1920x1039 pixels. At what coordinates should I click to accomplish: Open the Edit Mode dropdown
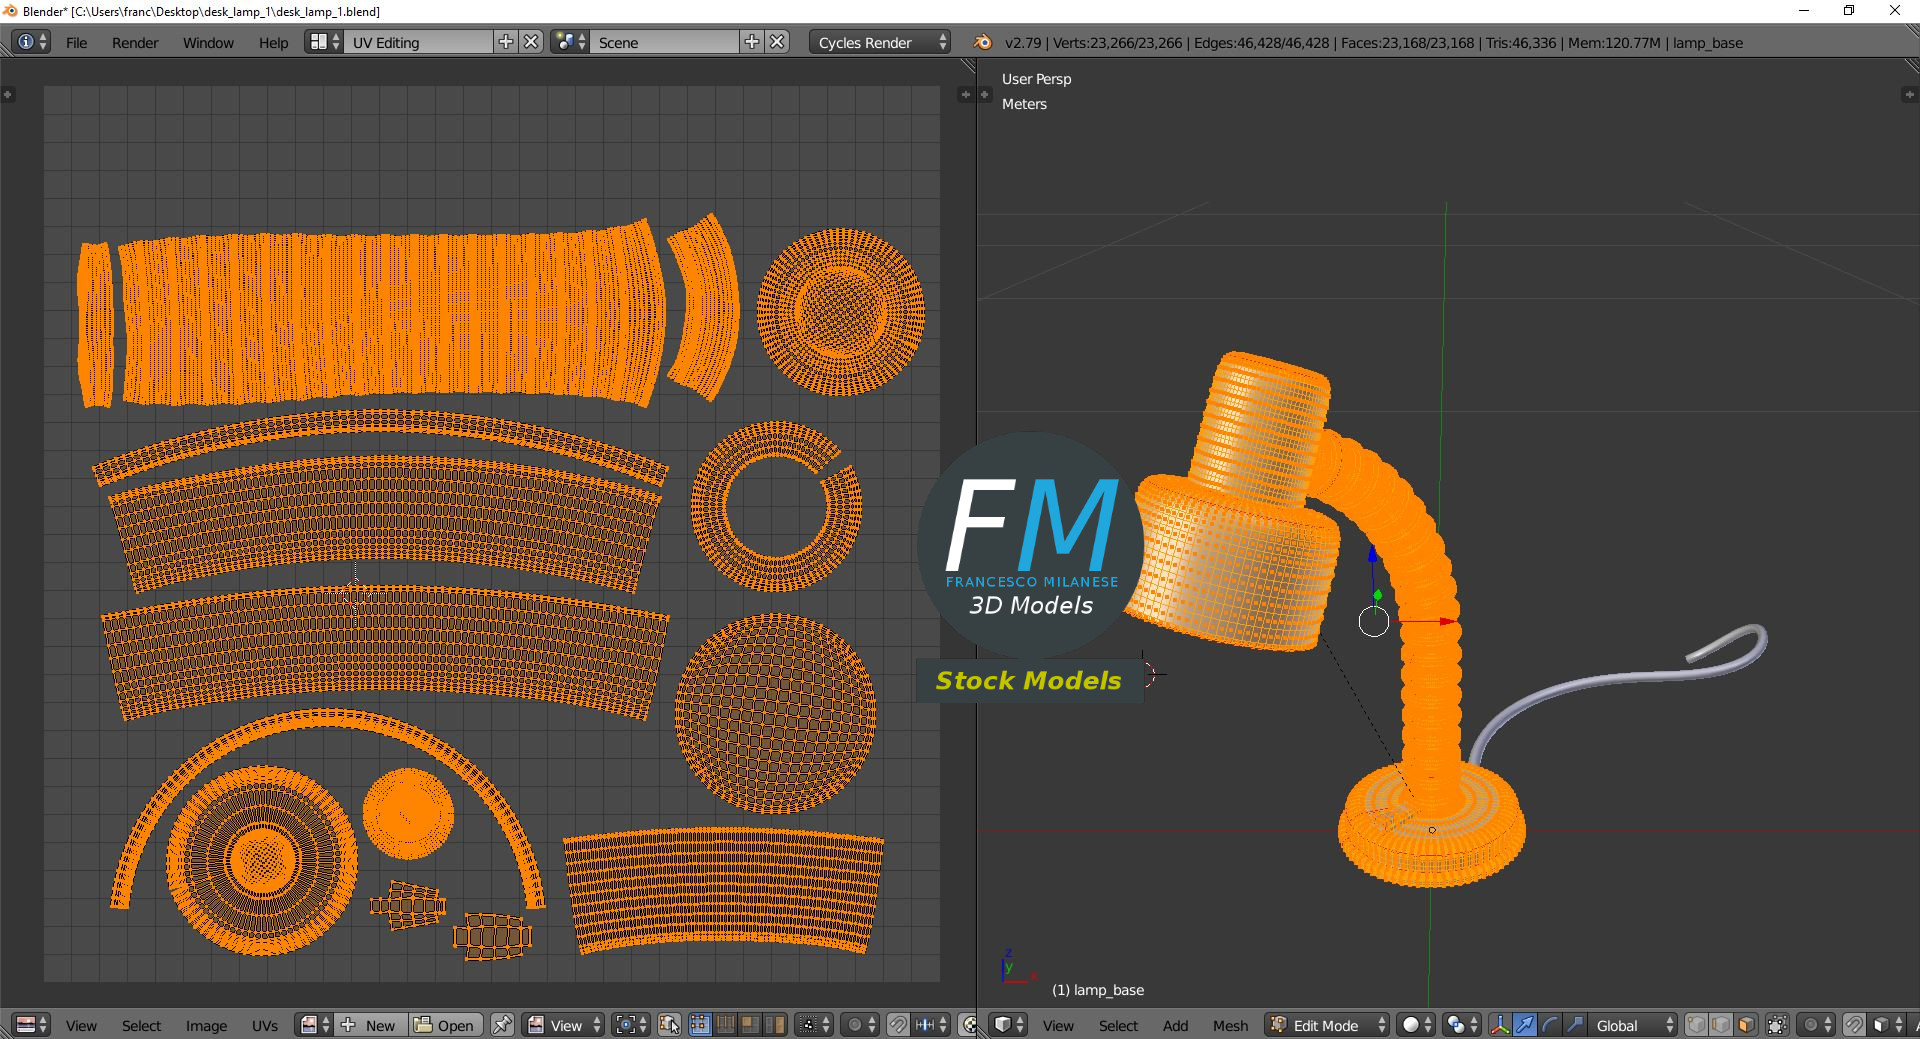[x=1328, y=1025]
